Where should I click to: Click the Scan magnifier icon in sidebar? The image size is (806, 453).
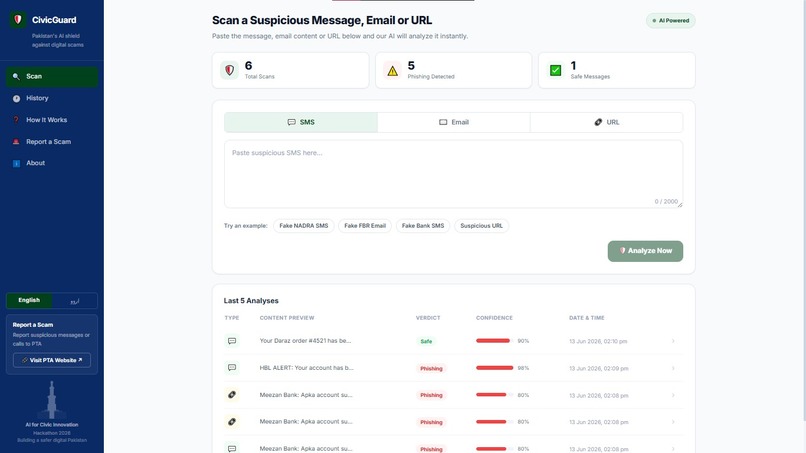point(16,77)
